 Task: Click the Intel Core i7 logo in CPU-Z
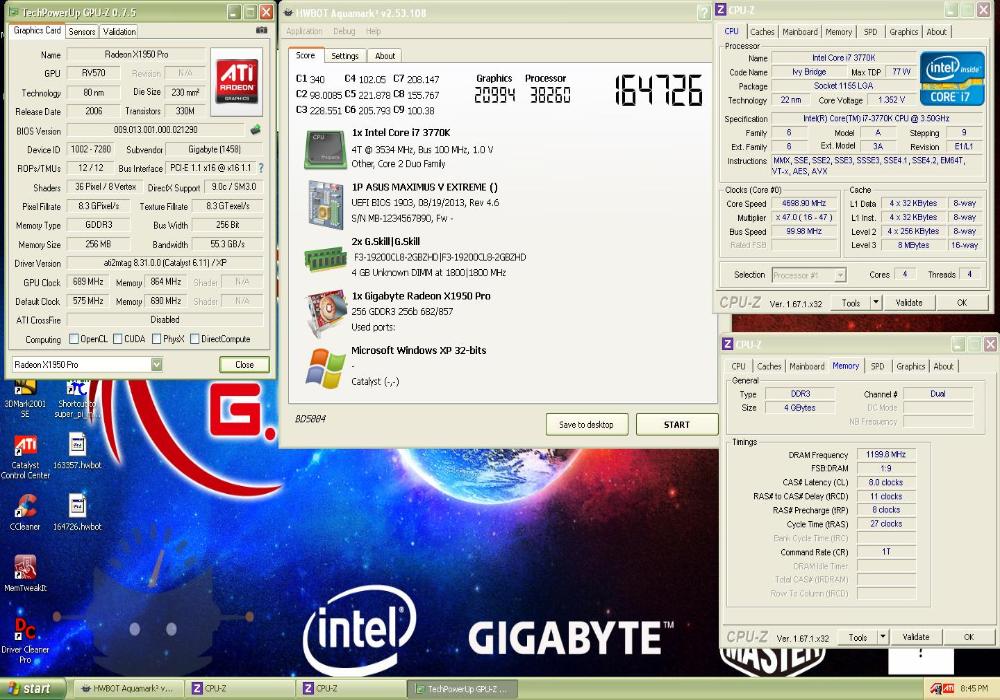[952, 79]
